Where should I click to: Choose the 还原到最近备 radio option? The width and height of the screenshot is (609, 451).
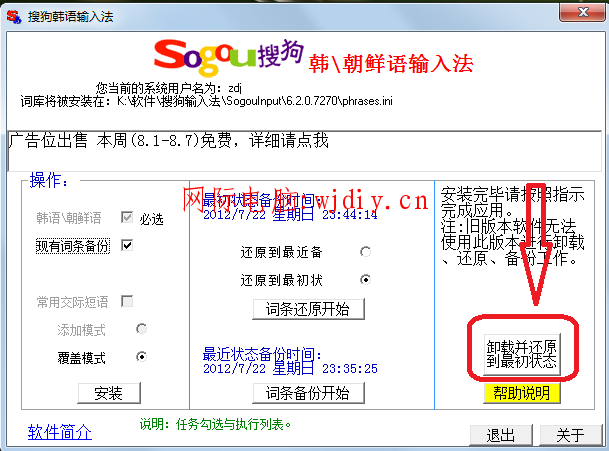pyautogui.click(x=365, y=251)
